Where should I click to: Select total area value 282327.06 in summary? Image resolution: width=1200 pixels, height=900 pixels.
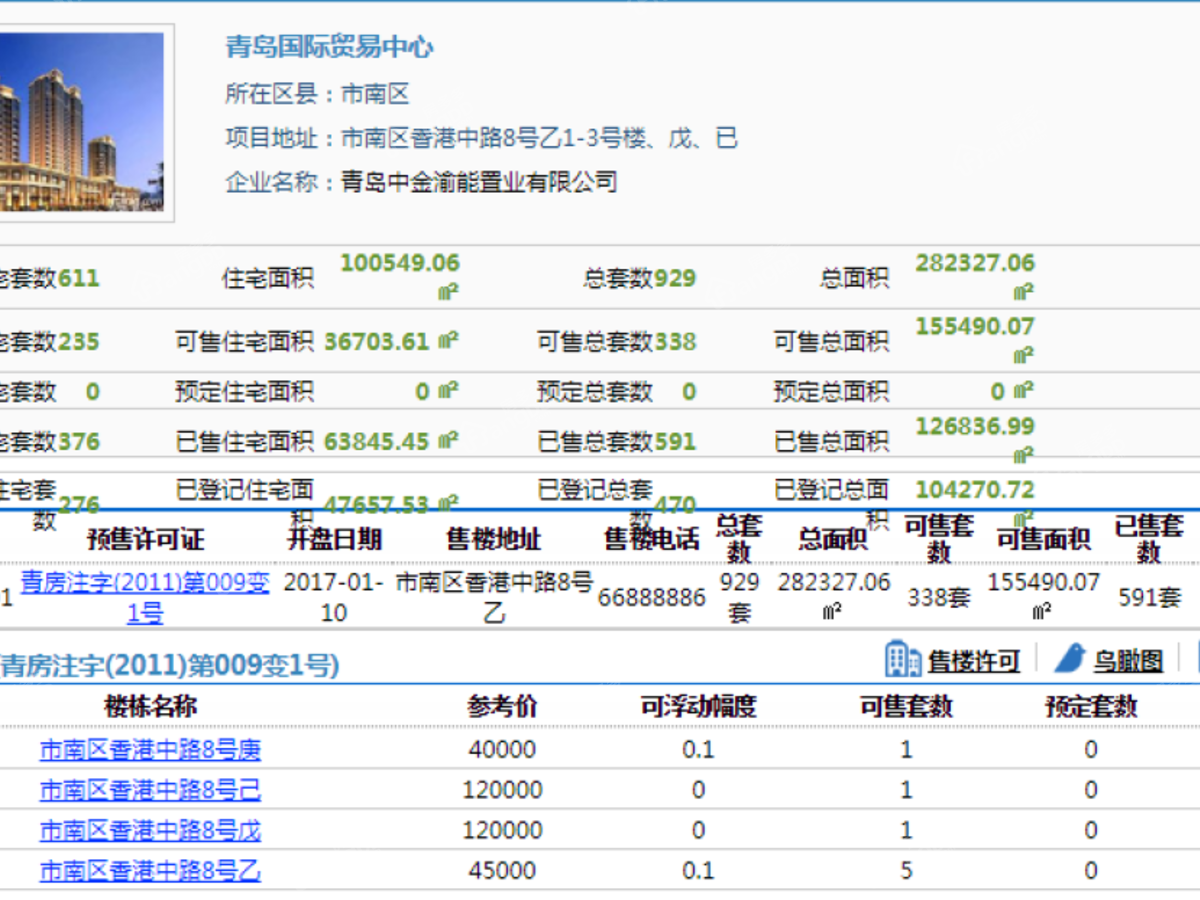(975, 263)
